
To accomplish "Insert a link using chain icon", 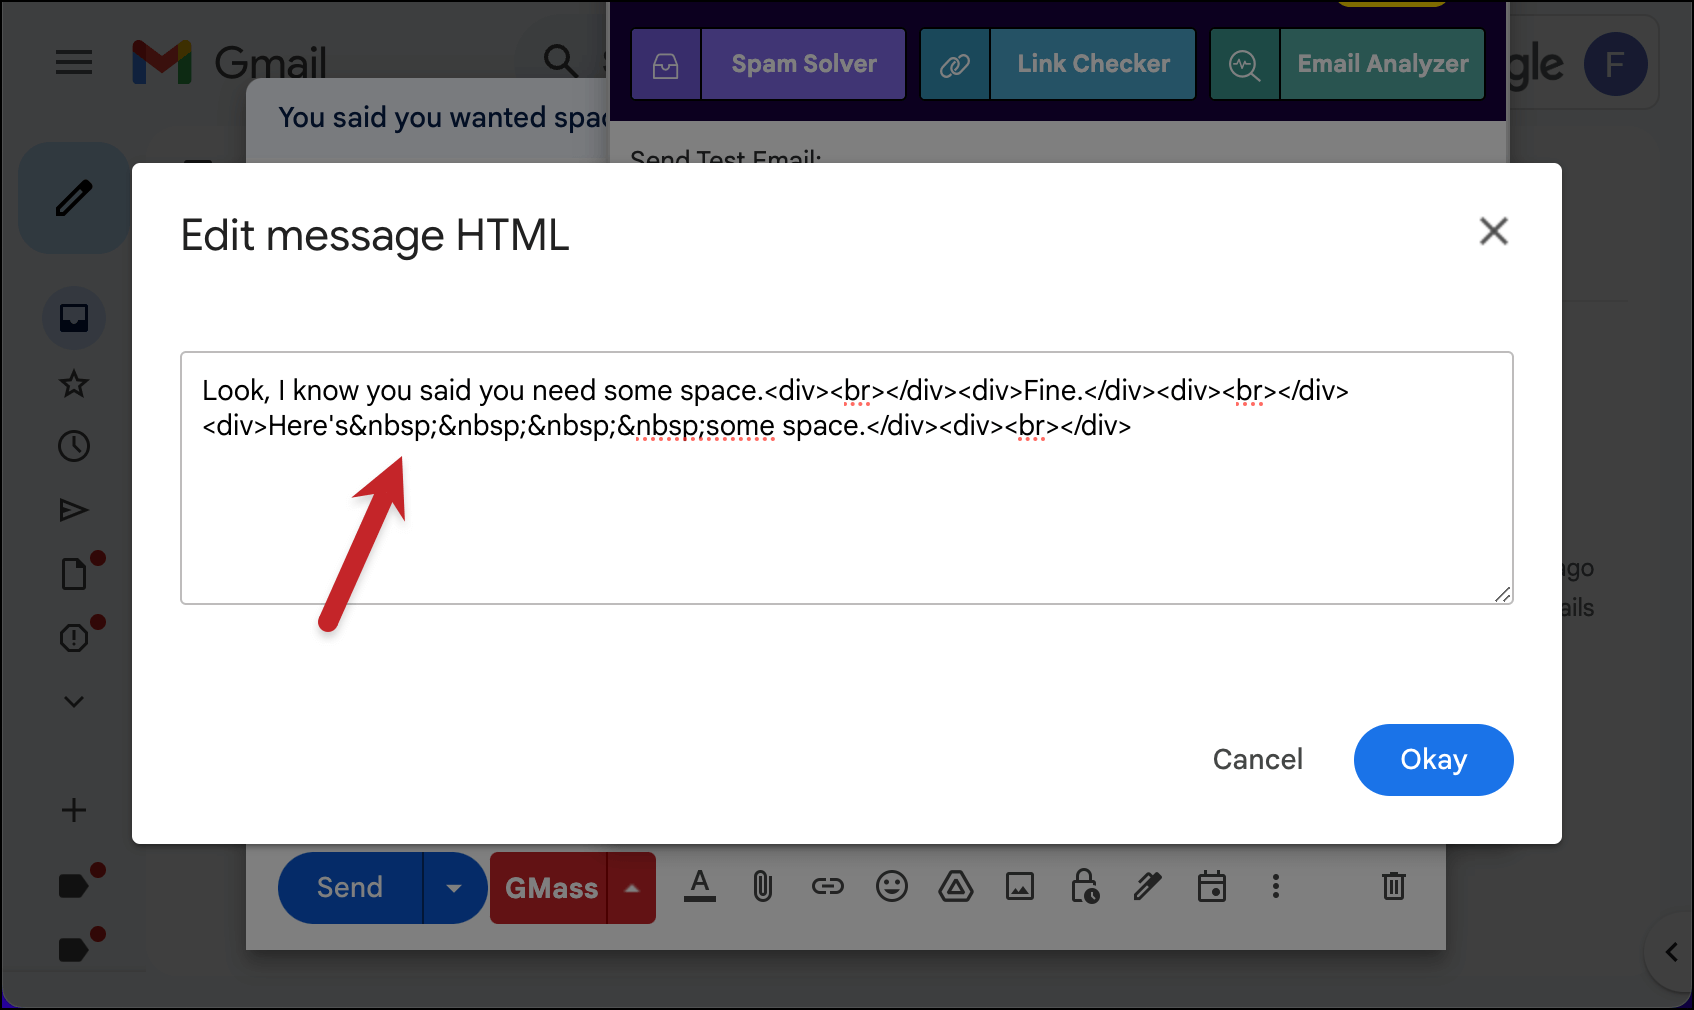I will [828, 886].
